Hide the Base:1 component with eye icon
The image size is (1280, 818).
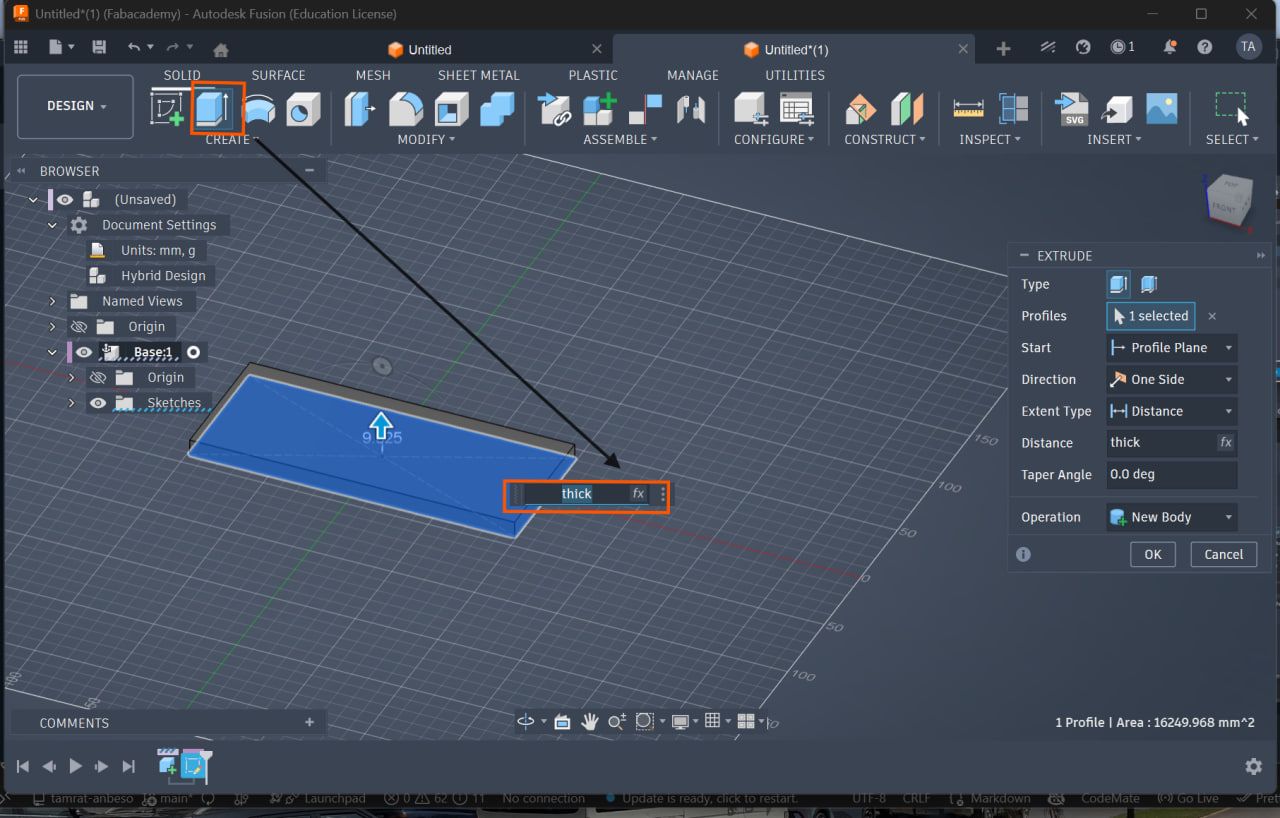point(84,352)
